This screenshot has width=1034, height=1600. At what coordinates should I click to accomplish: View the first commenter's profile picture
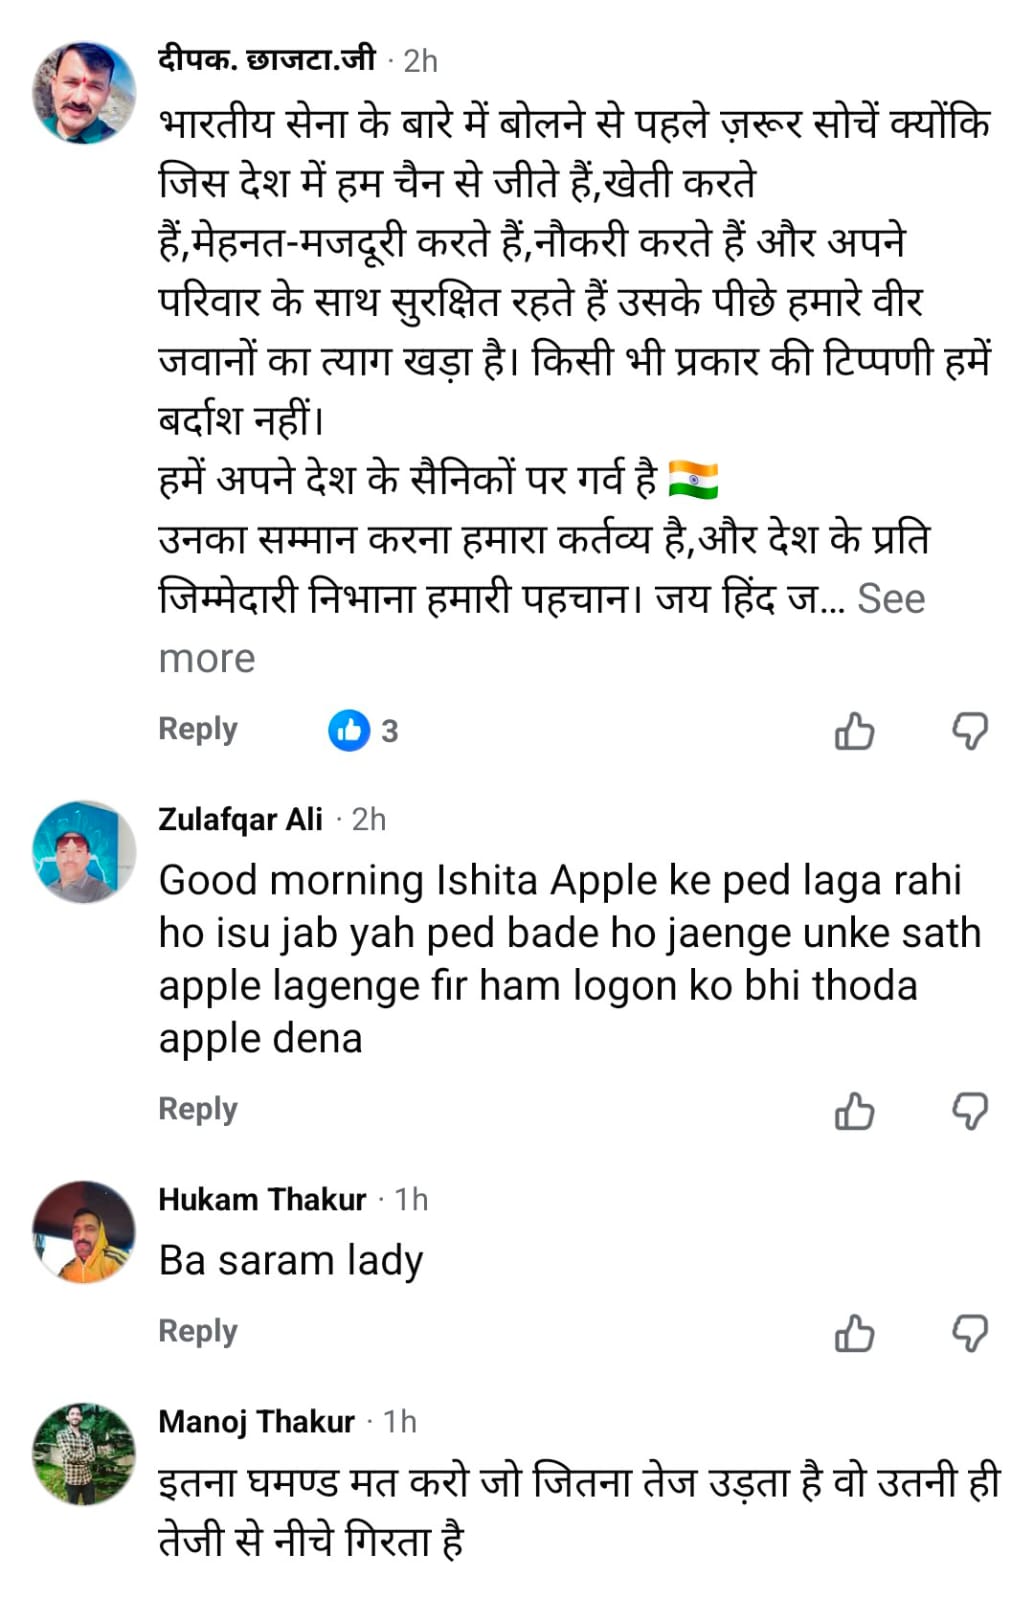(x=84, y=93)
